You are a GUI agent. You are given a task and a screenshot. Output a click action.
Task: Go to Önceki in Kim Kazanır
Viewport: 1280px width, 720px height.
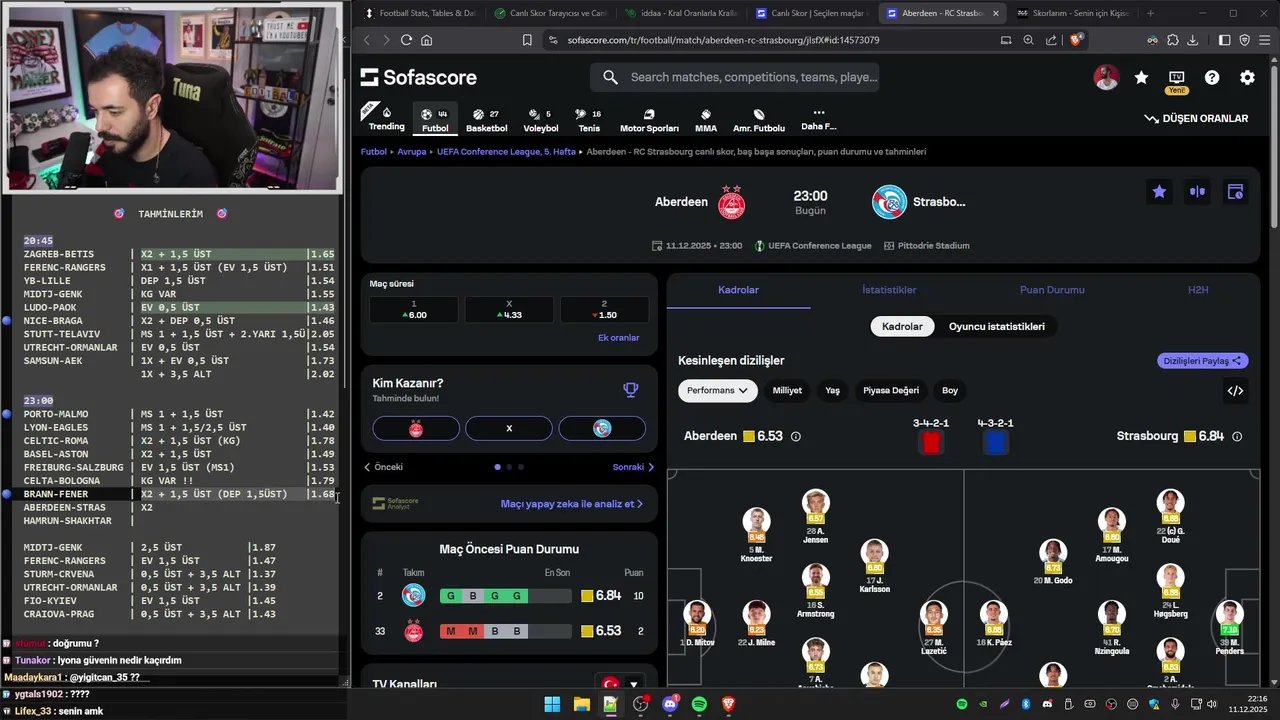[383, 467]
